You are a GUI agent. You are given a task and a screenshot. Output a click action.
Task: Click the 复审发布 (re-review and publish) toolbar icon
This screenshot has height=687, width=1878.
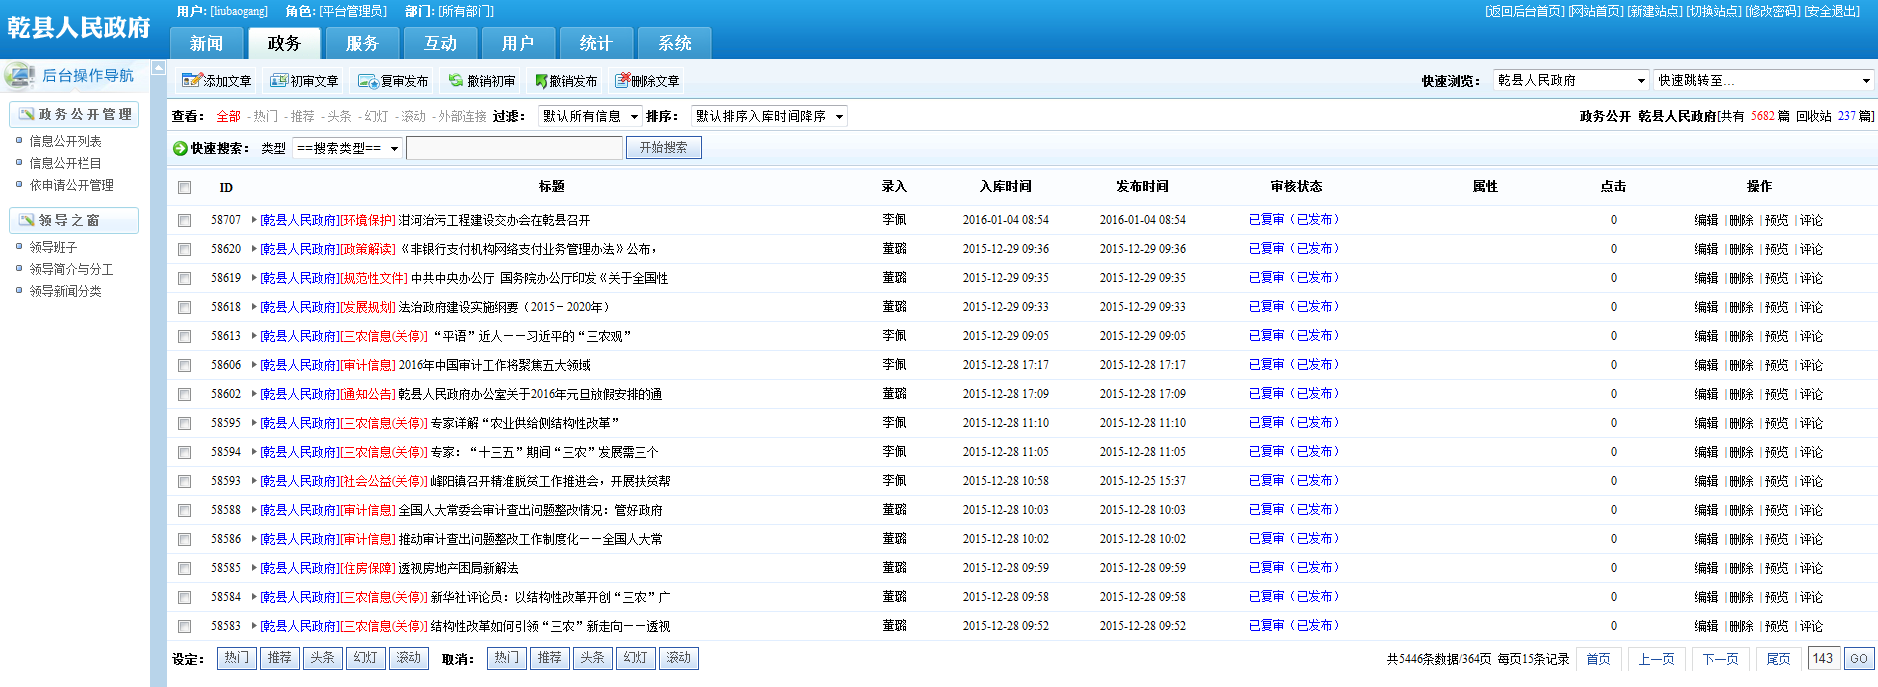click(367, 81)
